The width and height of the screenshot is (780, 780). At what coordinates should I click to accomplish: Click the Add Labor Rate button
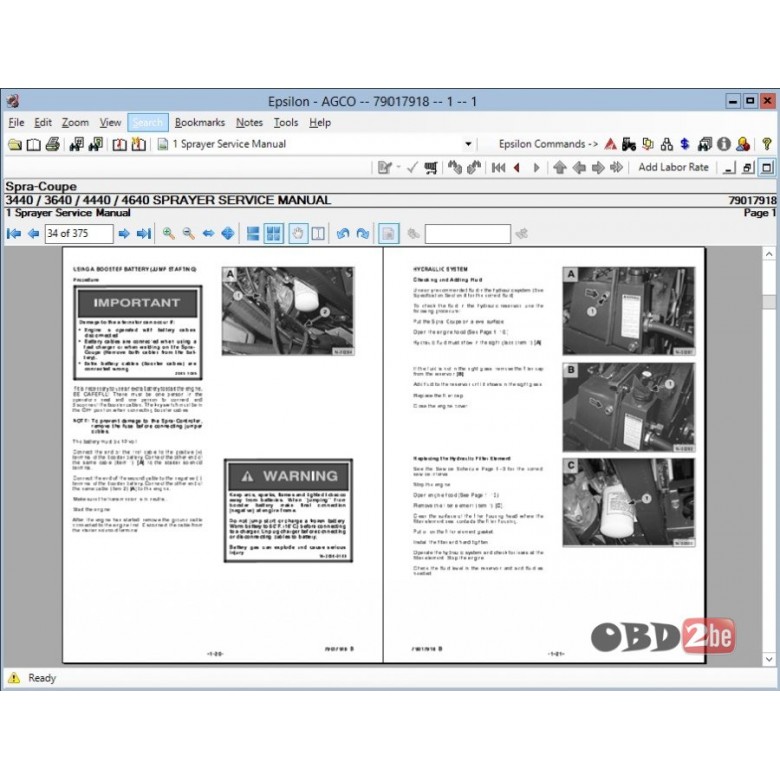coord(674,167)
